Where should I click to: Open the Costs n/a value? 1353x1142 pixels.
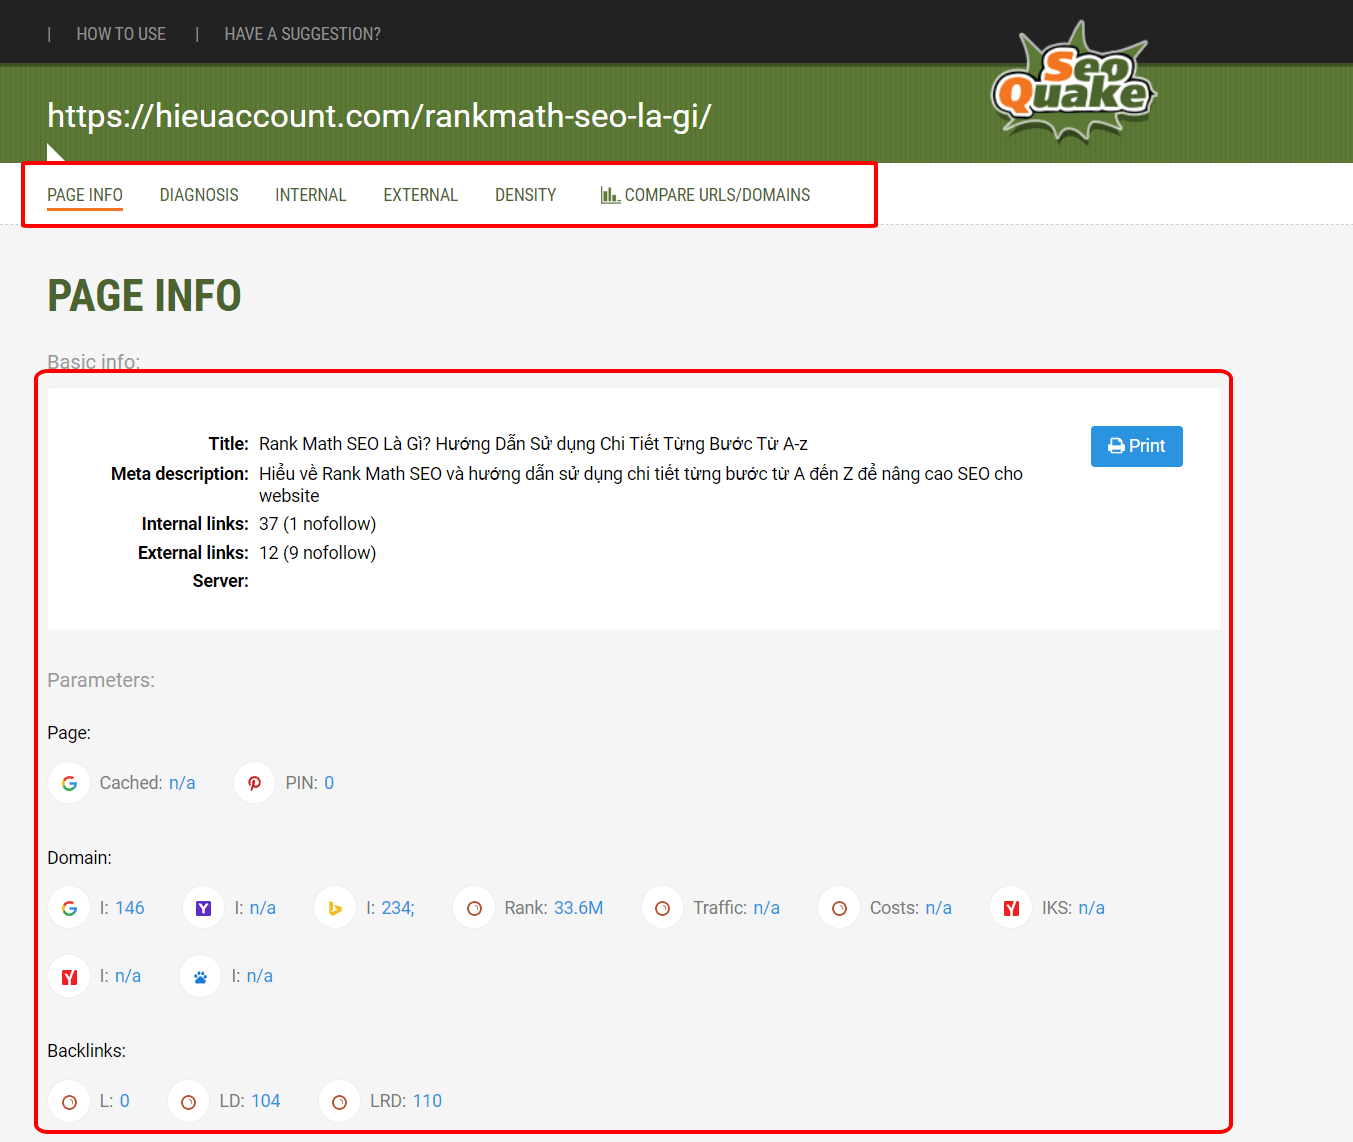point(939,908)
